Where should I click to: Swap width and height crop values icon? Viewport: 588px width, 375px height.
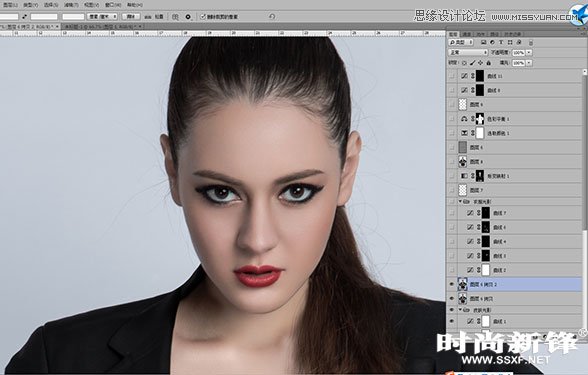[24, 16]
